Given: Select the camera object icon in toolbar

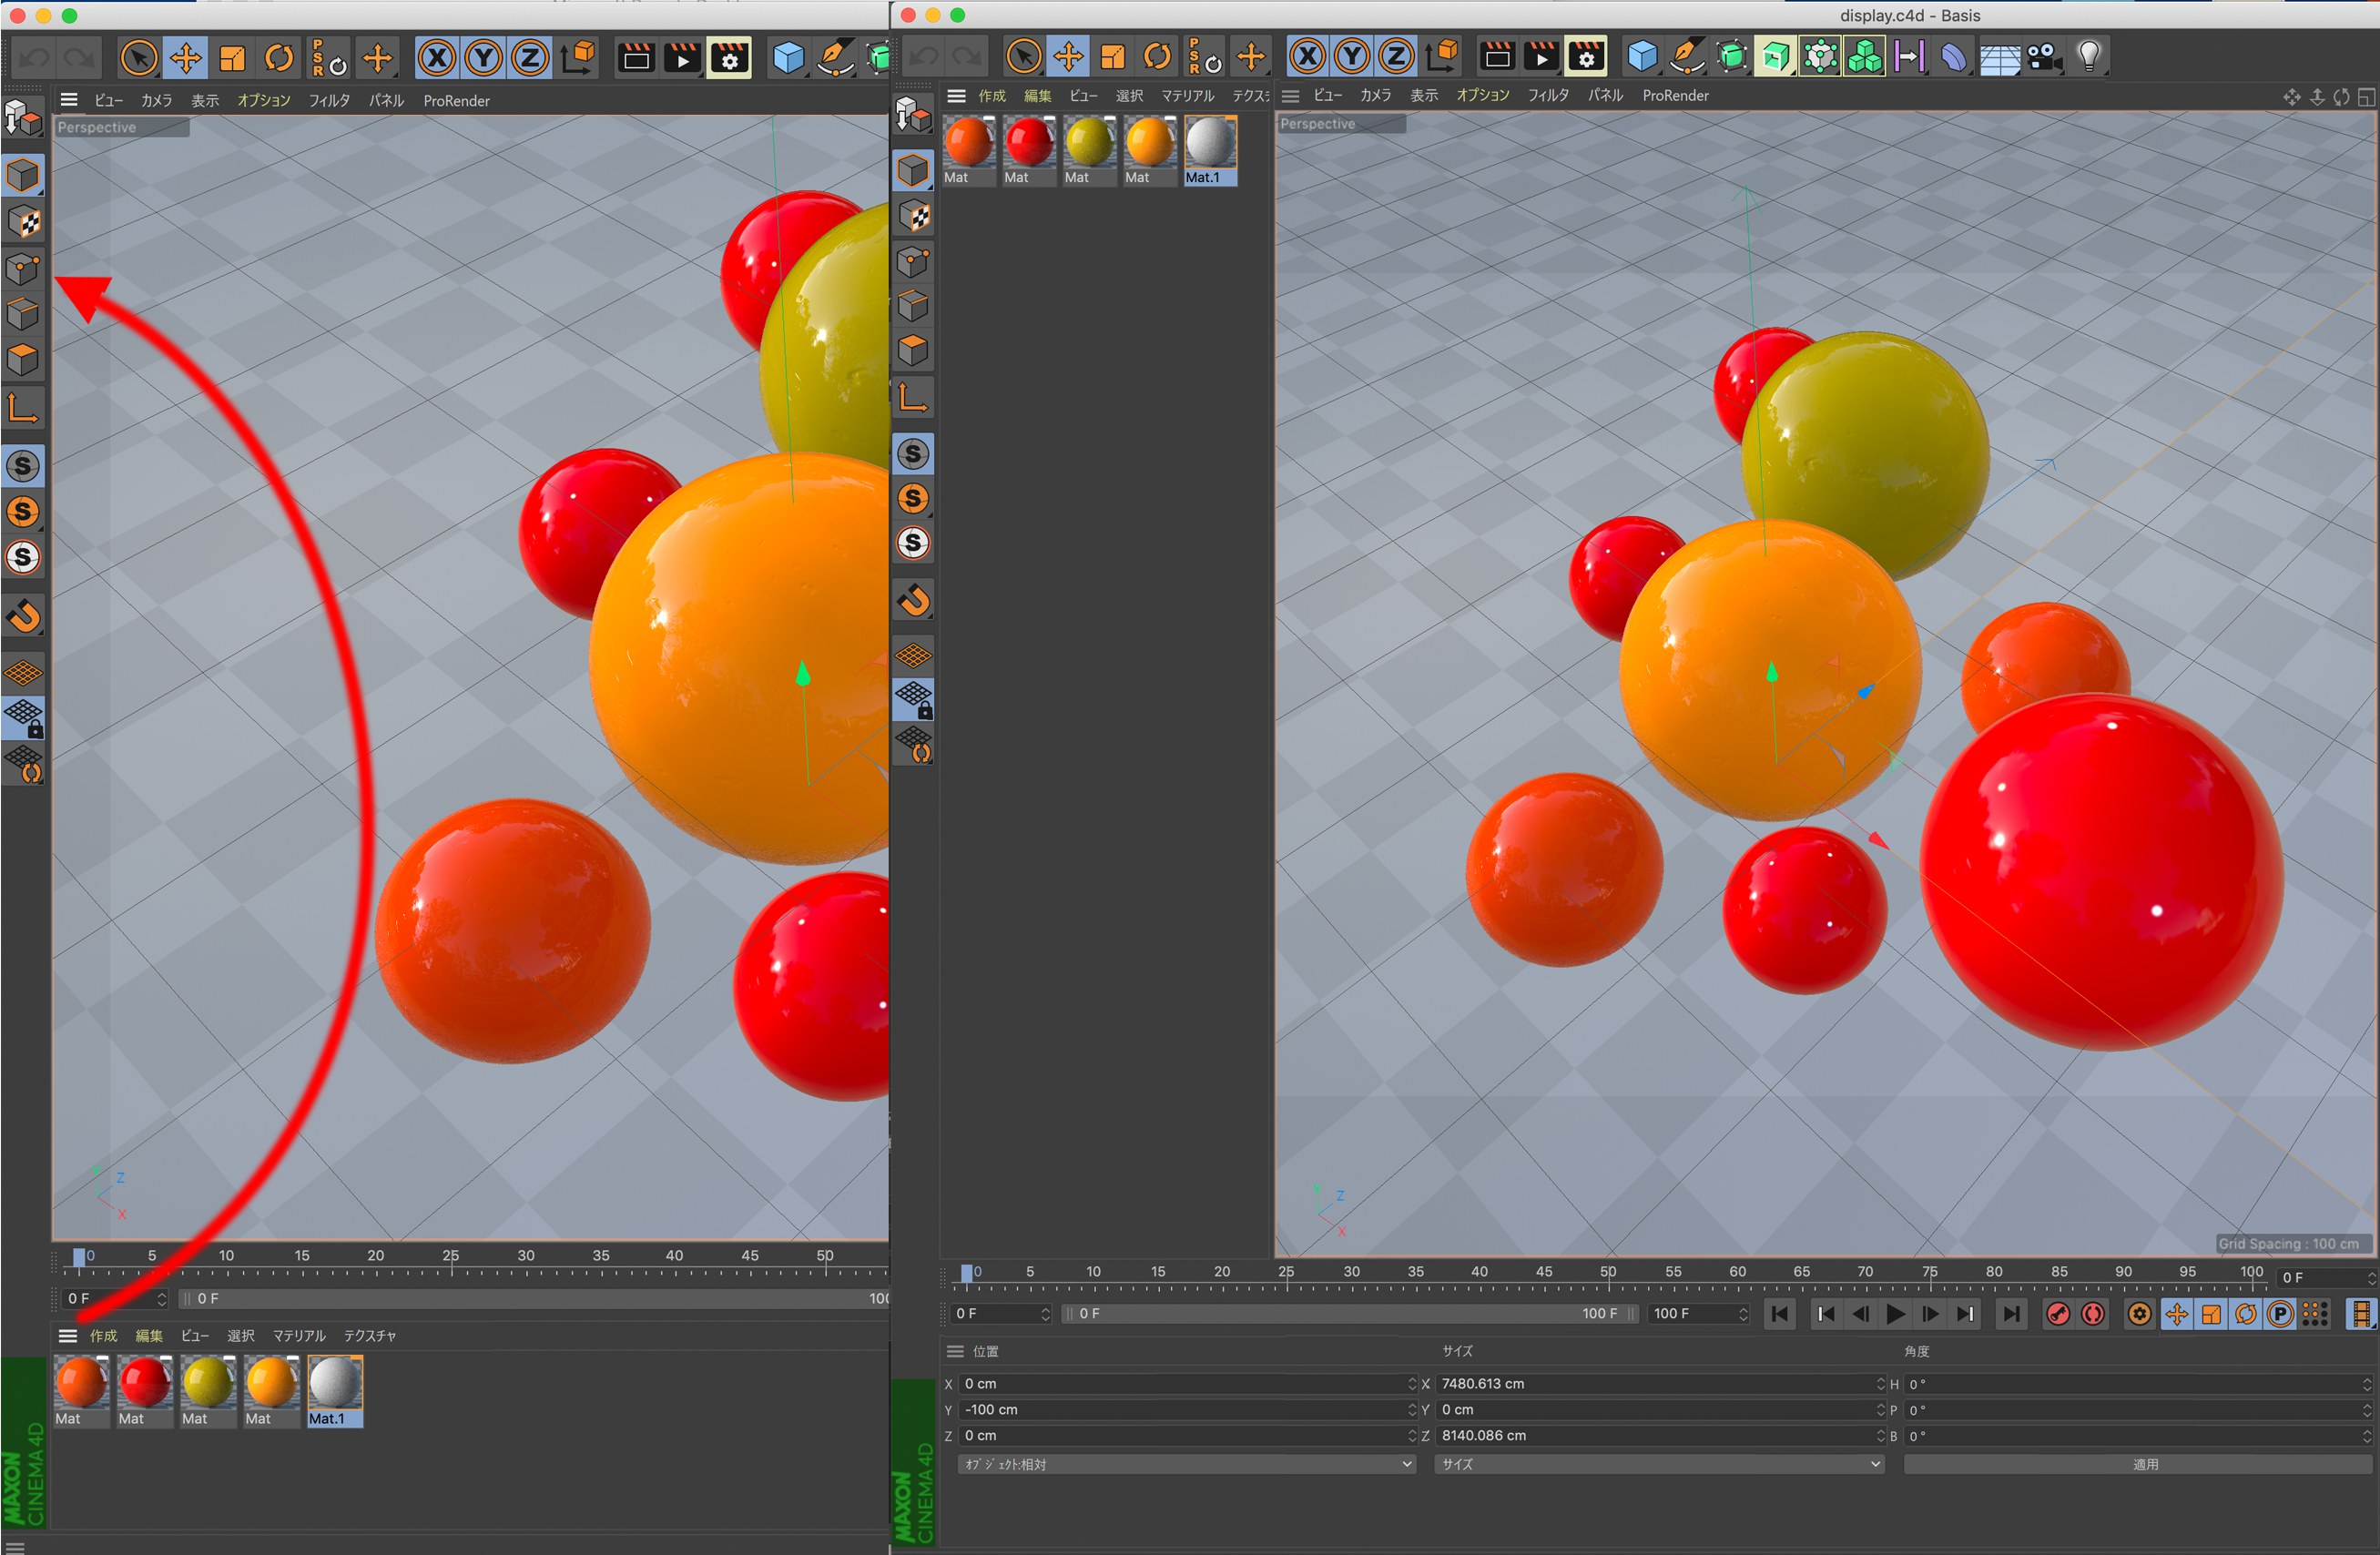Looking at the screenshot, I should click(x=2044, y=57).
